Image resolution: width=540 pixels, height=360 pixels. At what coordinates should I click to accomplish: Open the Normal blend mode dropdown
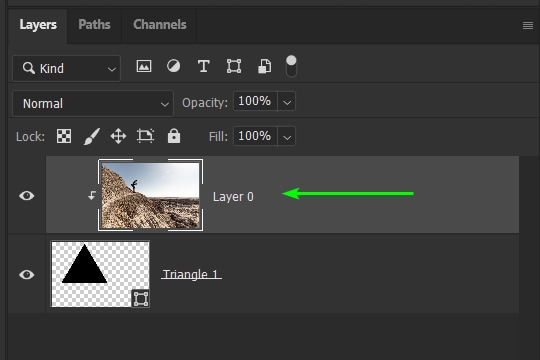click(x=93, y=103)
